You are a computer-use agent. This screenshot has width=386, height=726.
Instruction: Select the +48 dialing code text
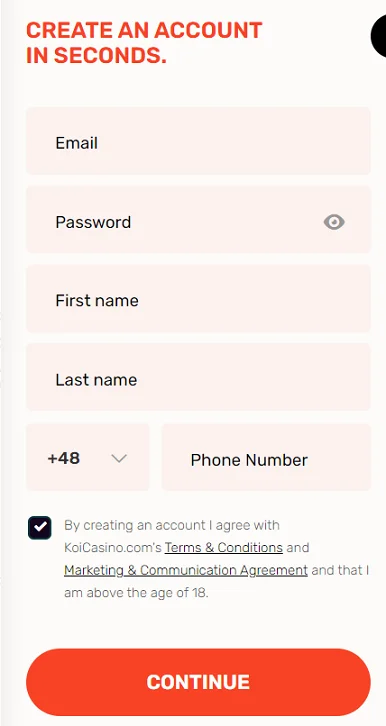pyautogui.click(x=64, y=458)
